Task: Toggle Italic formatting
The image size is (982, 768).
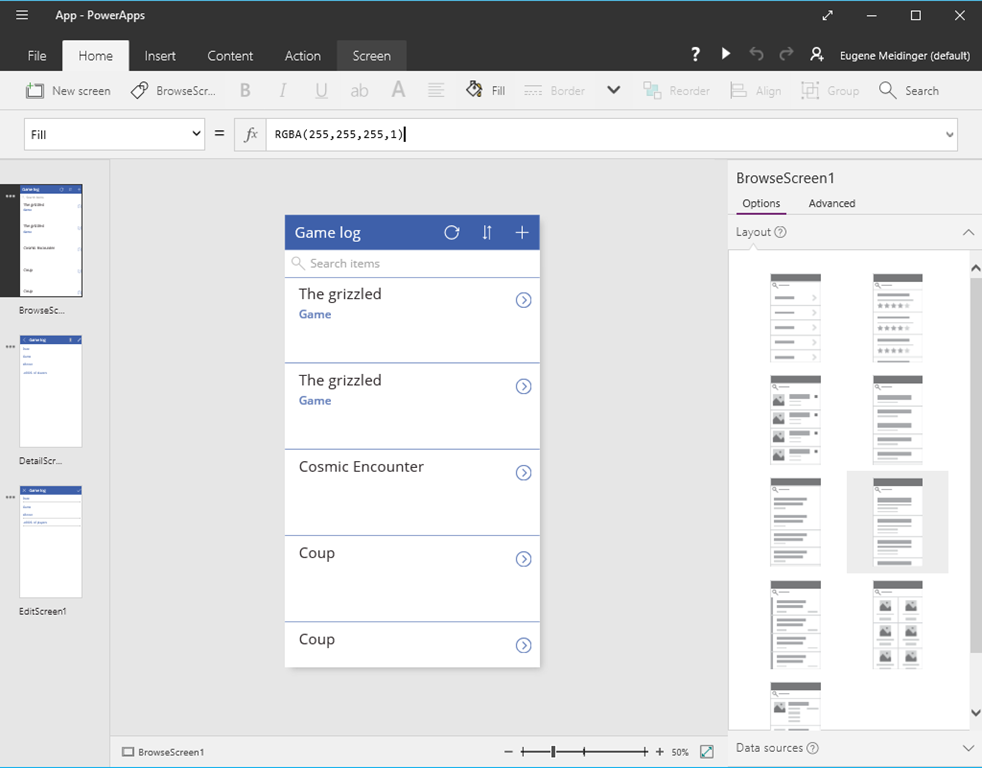Action: coord(283,91)
